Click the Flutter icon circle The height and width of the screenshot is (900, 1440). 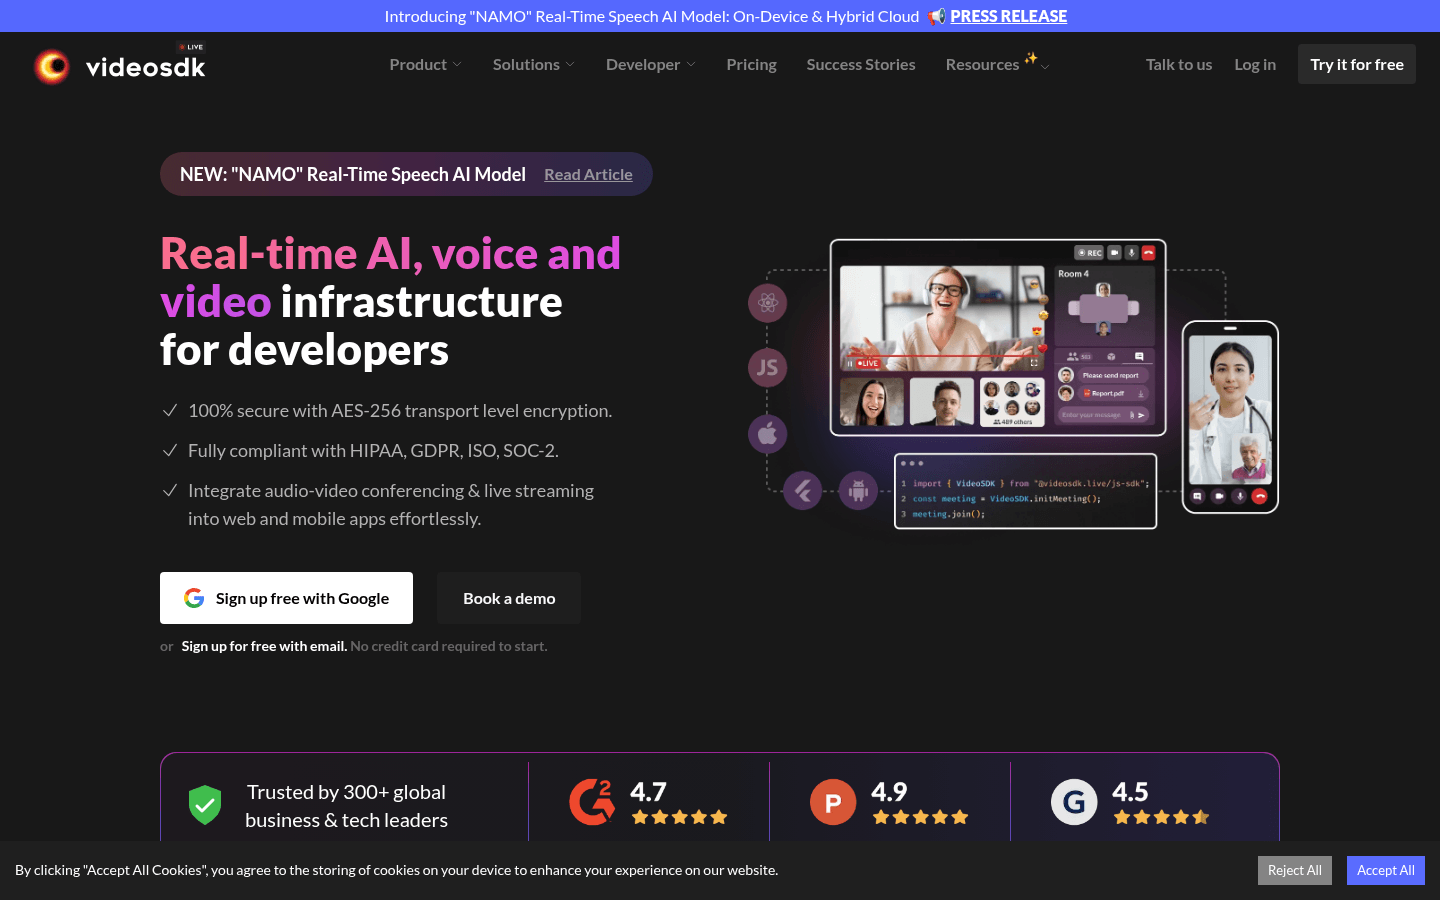click(802, 490)
